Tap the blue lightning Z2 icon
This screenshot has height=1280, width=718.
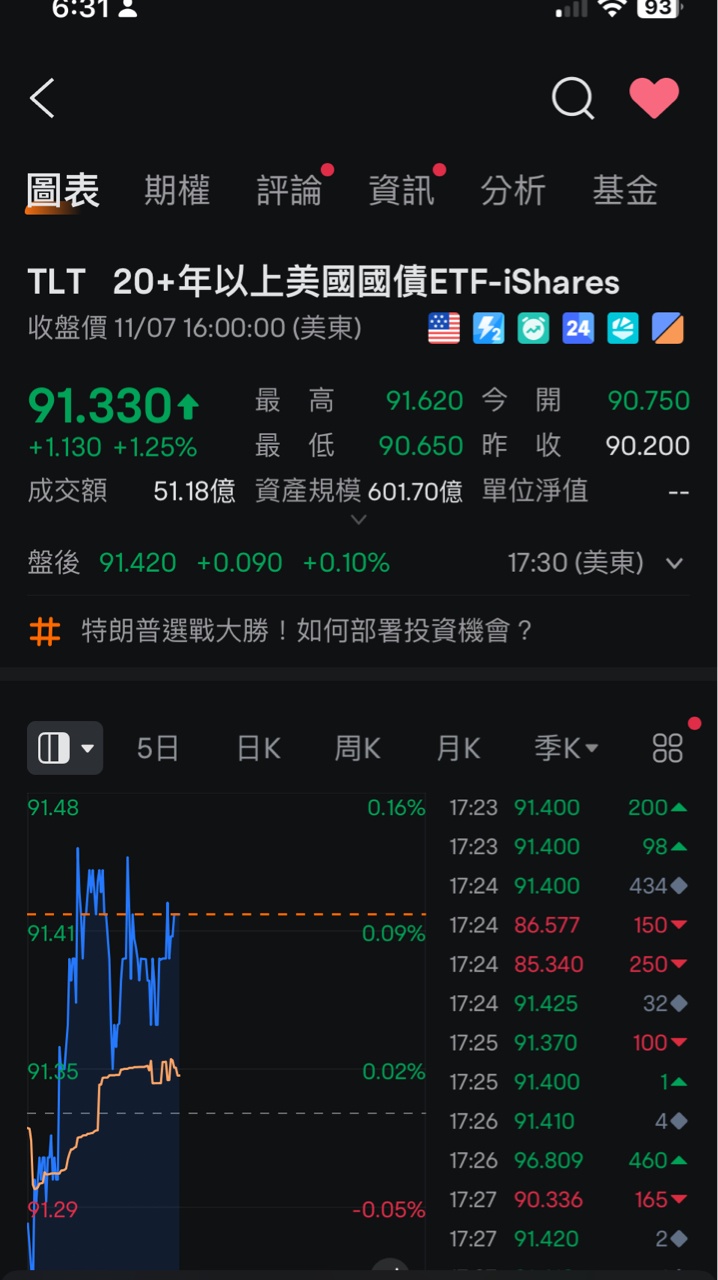(x=488, y=328)
